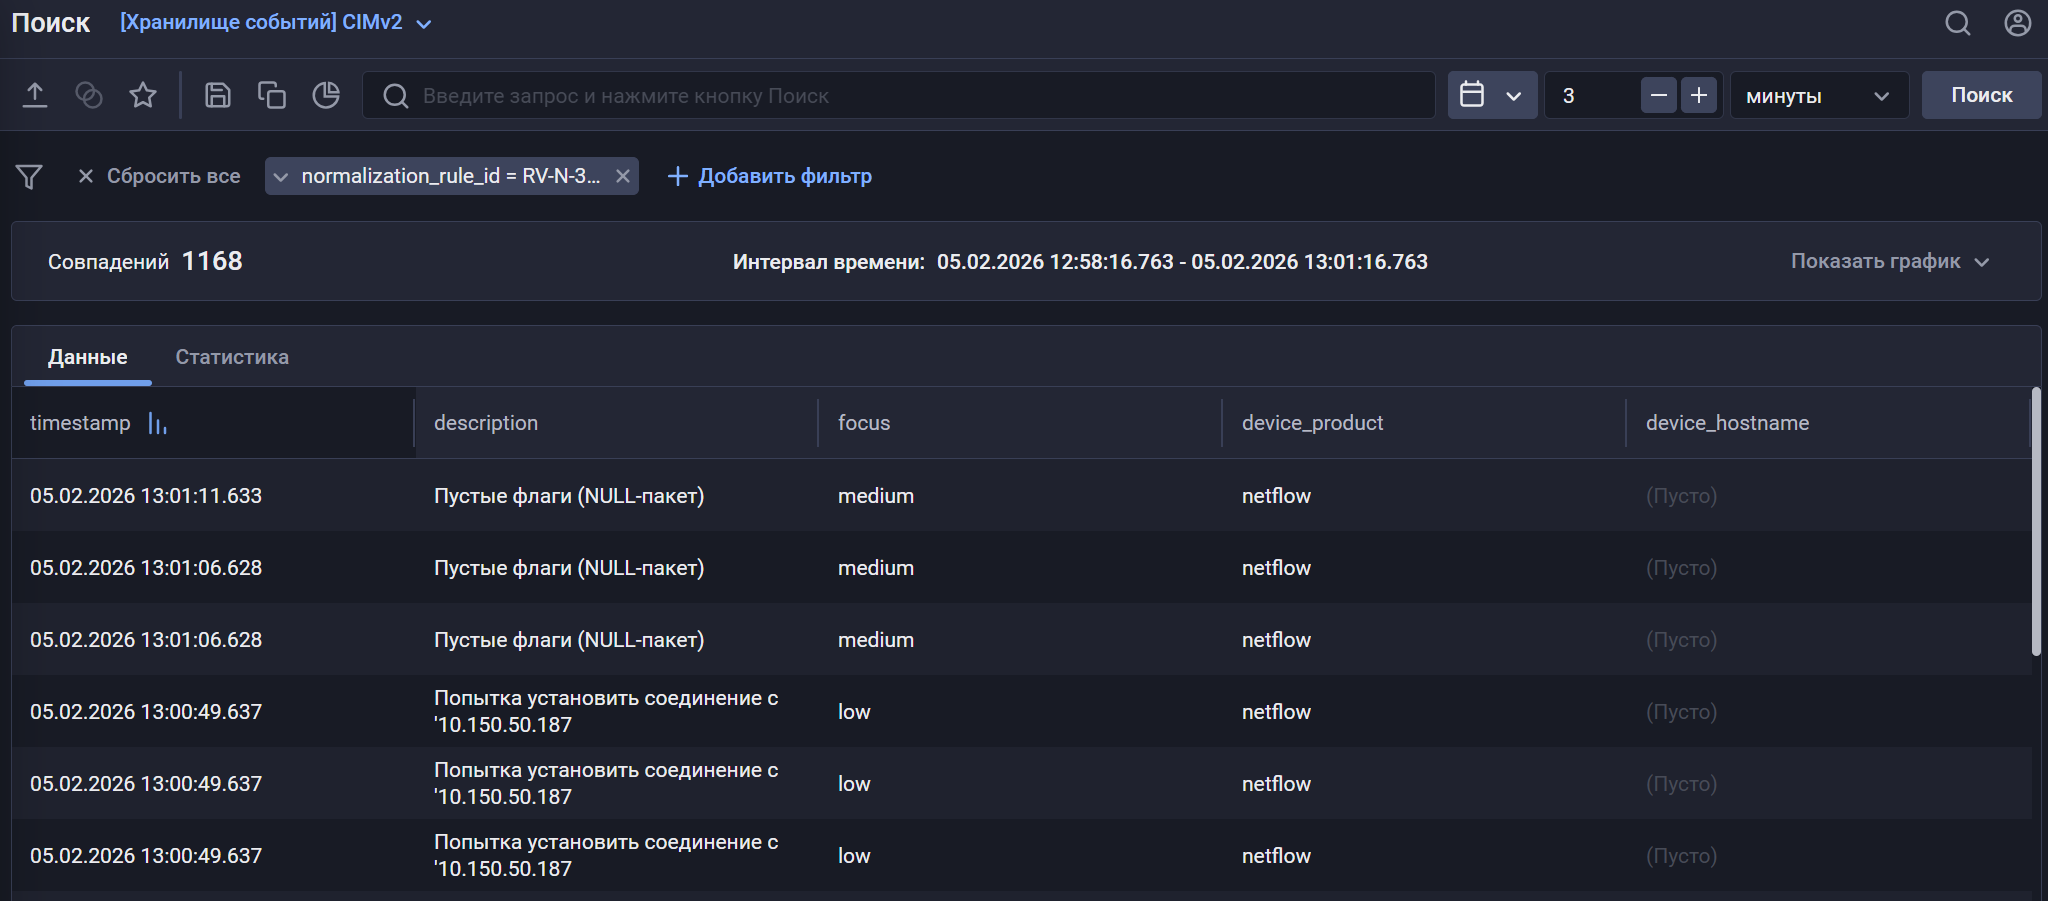The height and width of the screenshot is (901, 2048).
Task: Open the user profile icon
Action: pyautogui.click(x=2017, y=22)
